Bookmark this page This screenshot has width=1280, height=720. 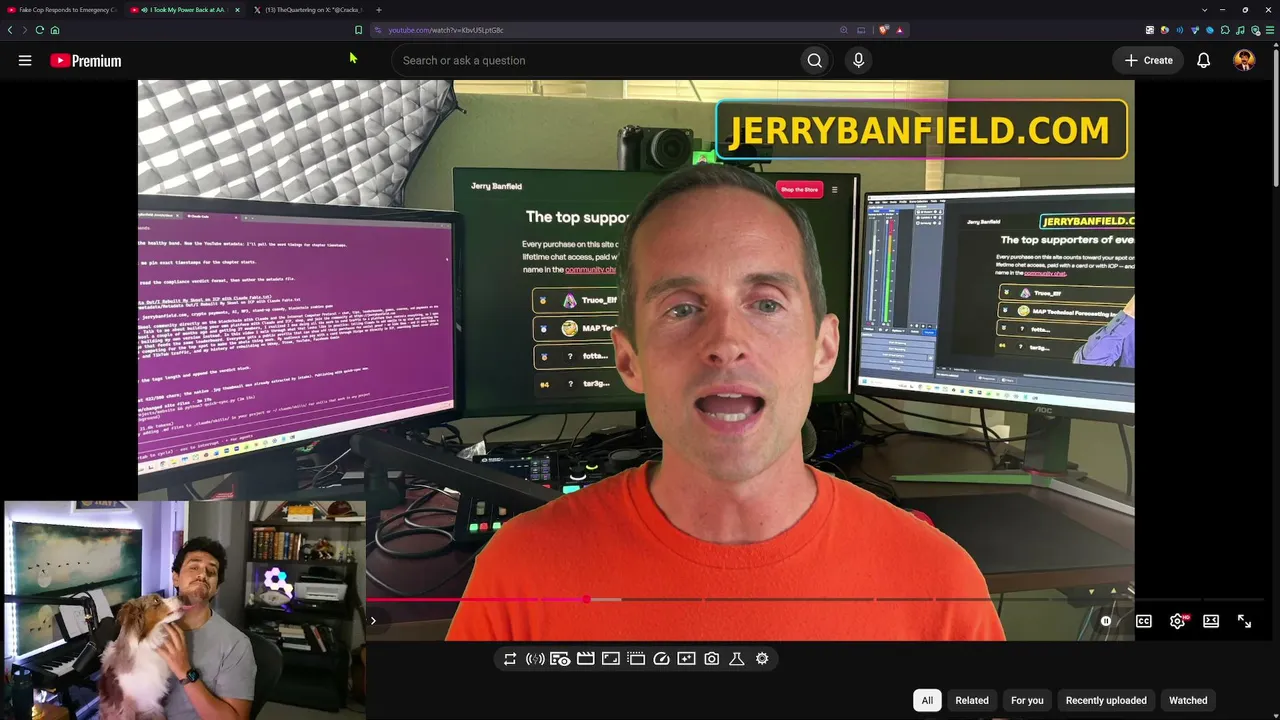click(x=358, y=30)
